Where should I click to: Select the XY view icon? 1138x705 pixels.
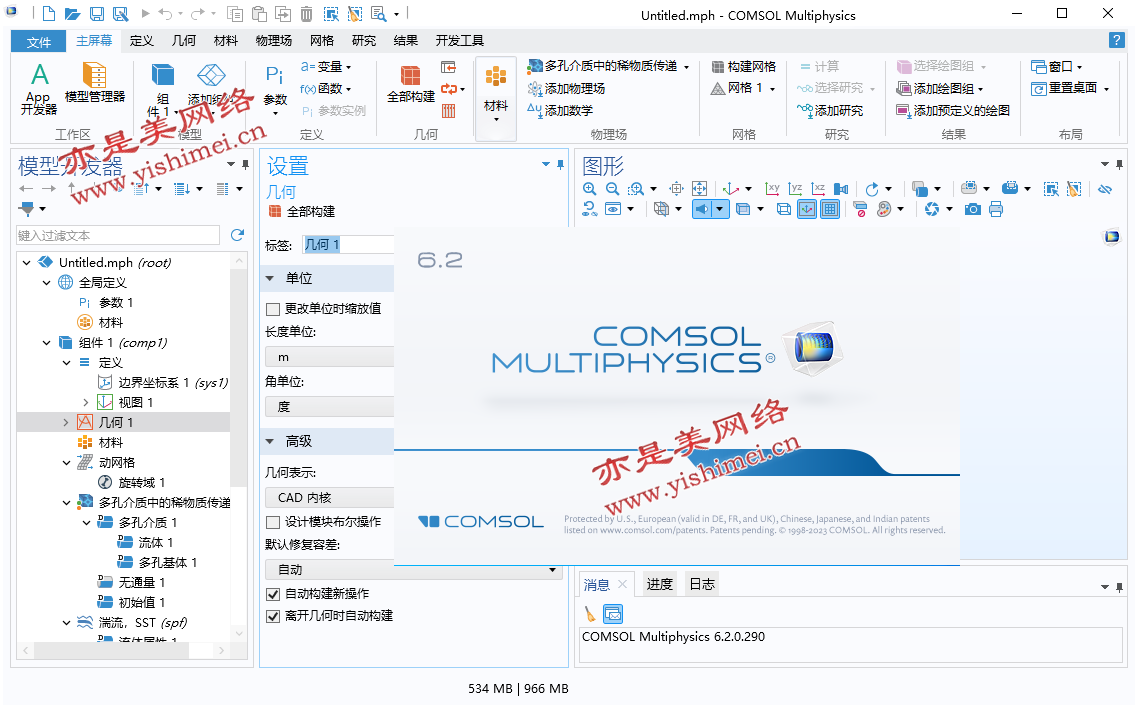click(x=772, y=188)
